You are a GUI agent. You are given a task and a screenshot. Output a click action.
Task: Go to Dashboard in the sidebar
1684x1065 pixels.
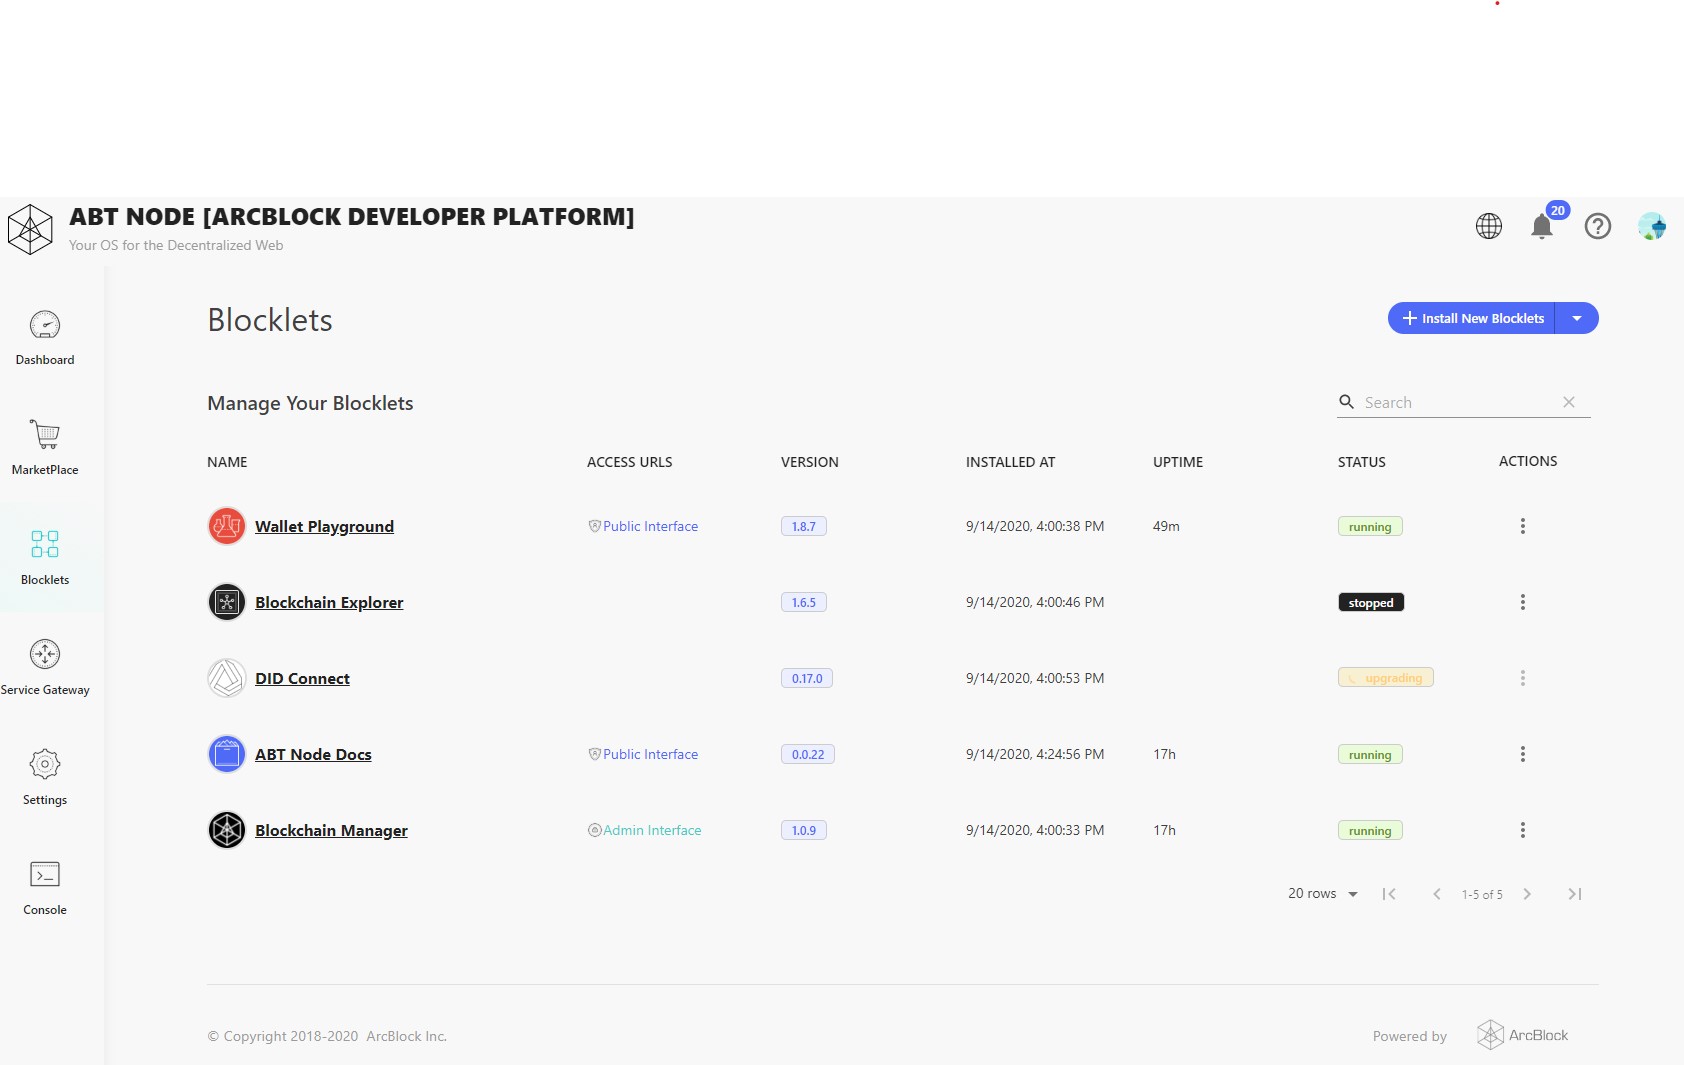click(45, 338)
